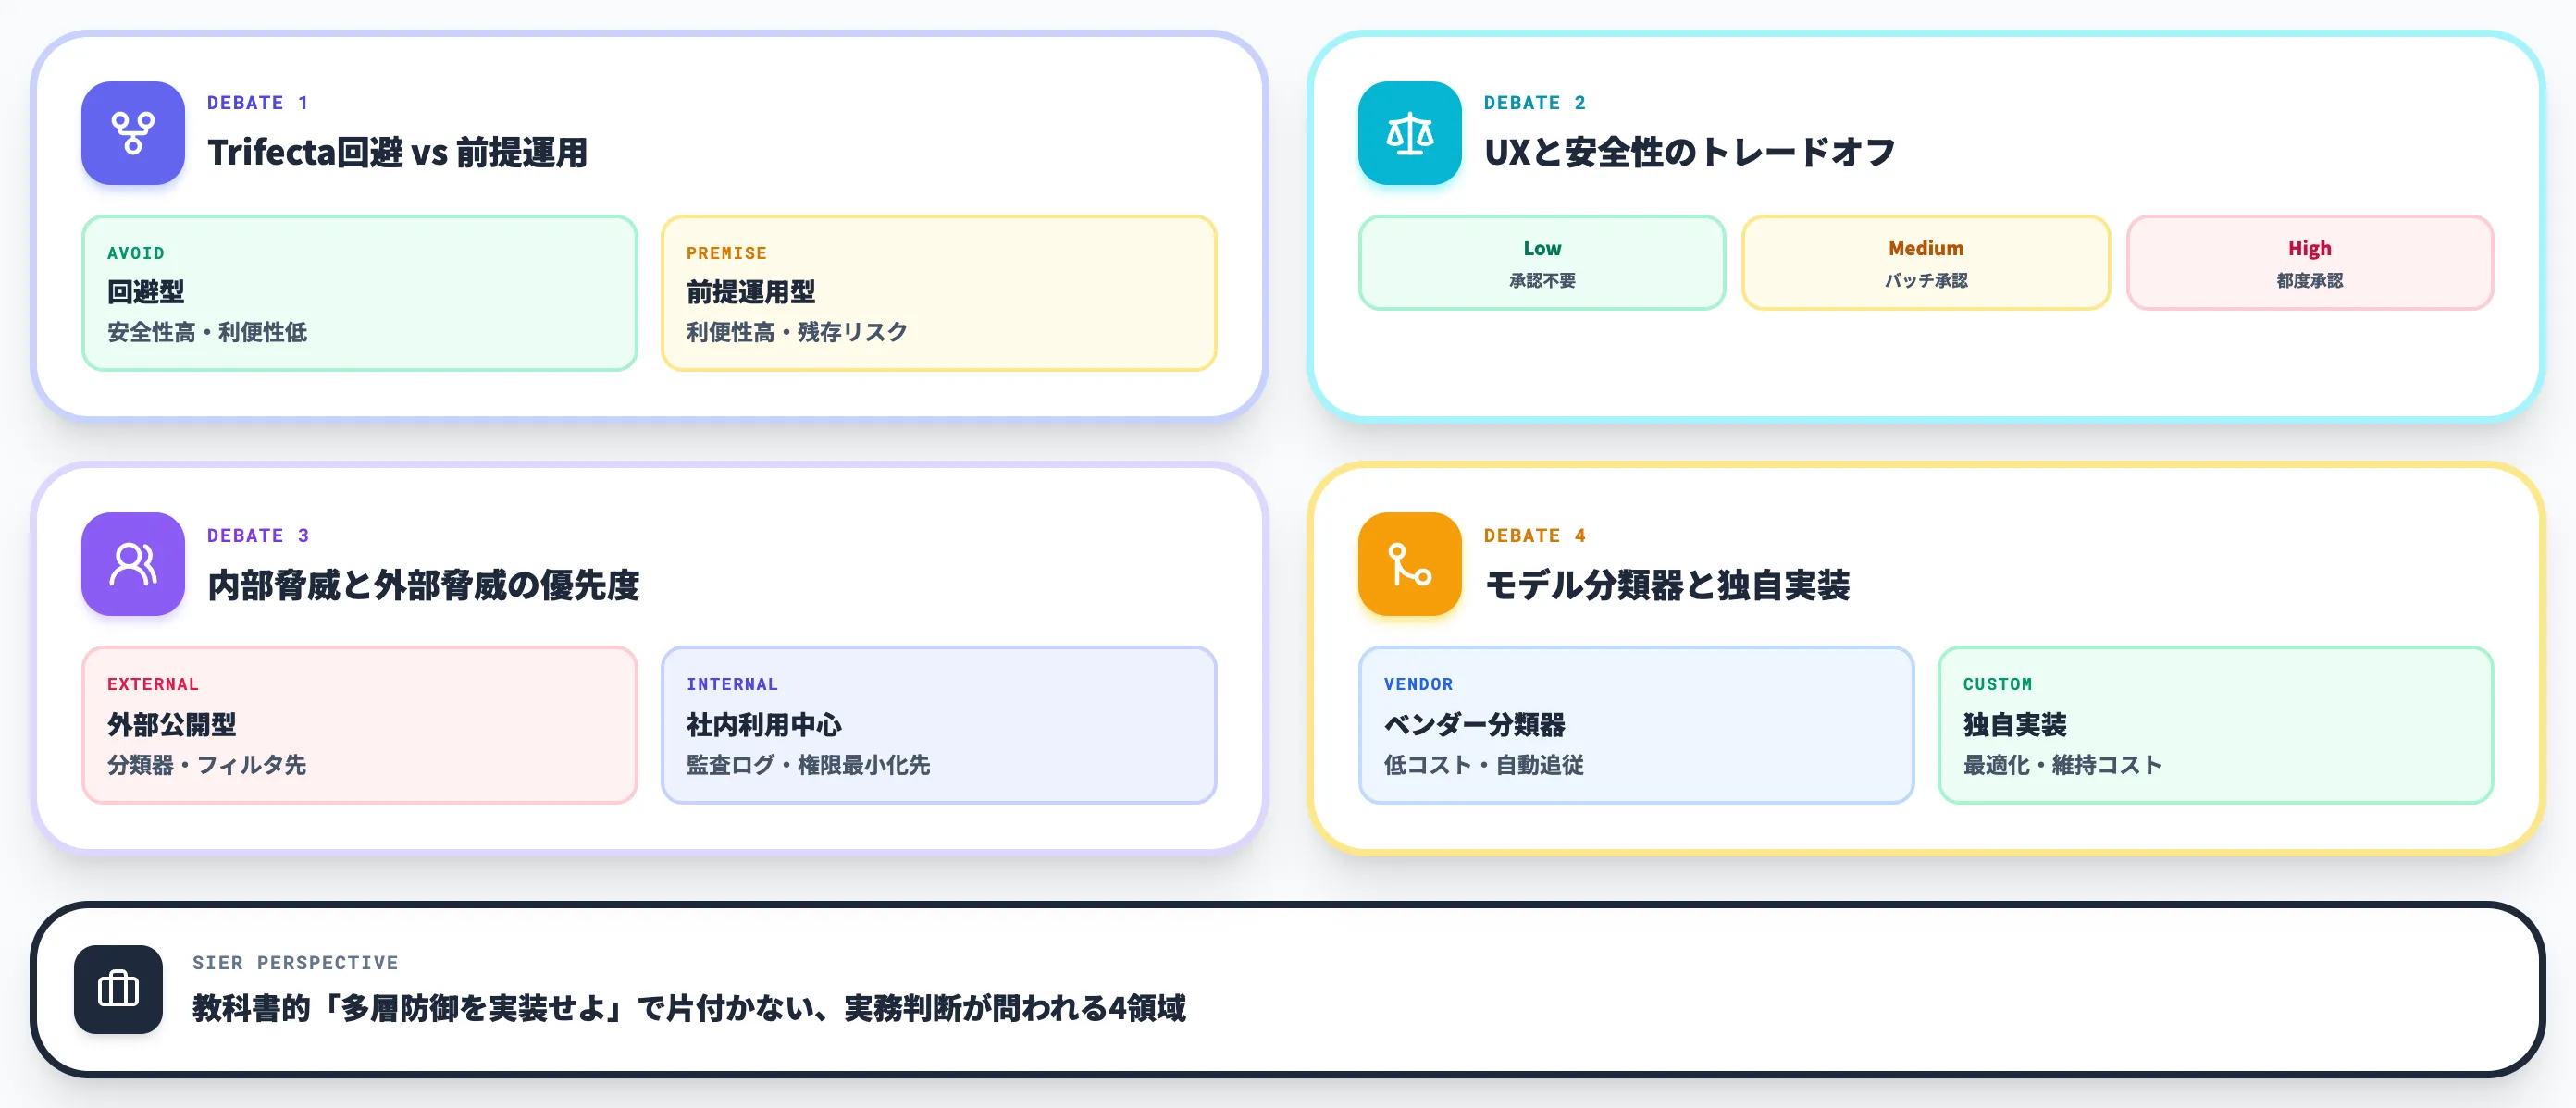
Task: Click the DEBATE 4 label
Action: pos(1535,536)
